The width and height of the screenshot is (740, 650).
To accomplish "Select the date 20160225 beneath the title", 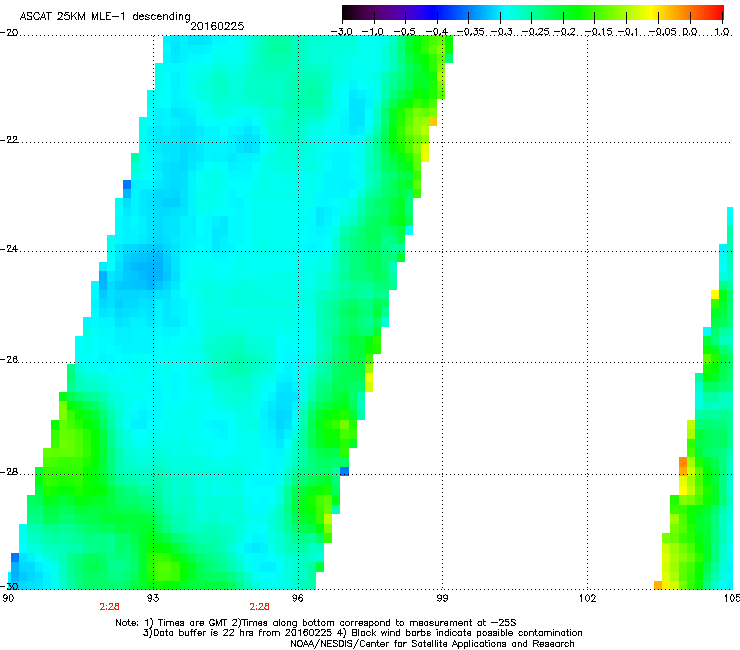I will [x=217, y=26].
